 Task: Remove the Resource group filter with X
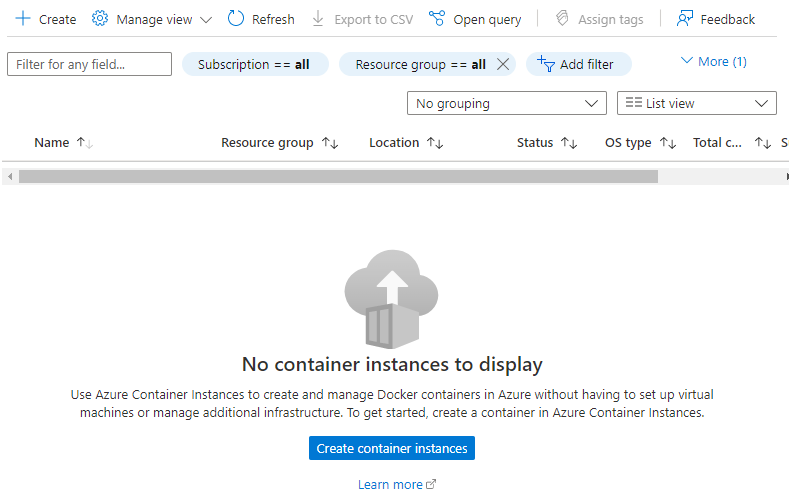[503, 64]
